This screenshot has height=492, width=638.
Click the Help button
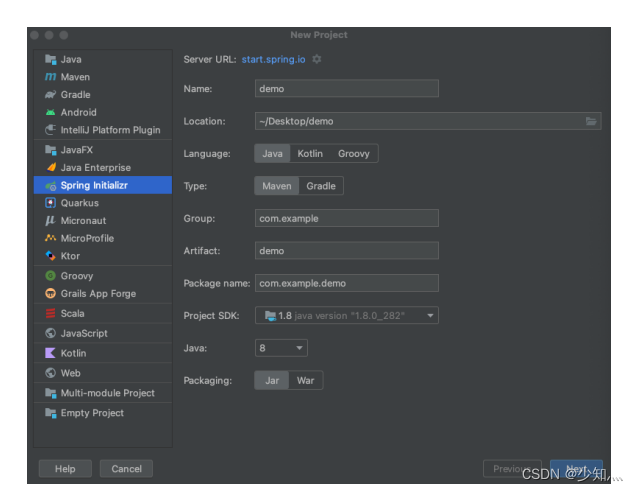click(65, 469)
